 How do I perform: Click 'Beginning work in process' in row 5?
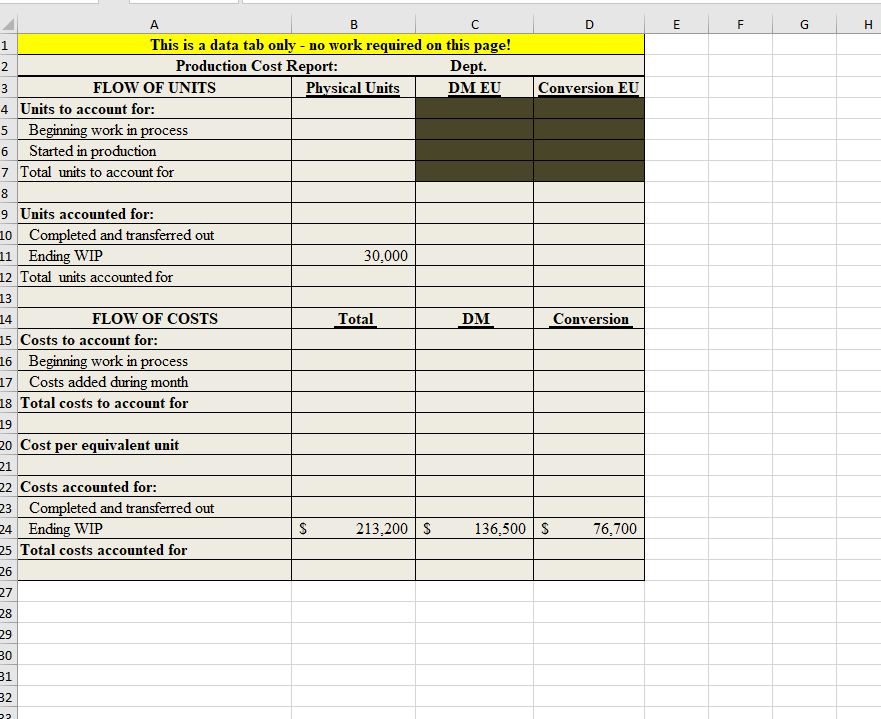155,130
